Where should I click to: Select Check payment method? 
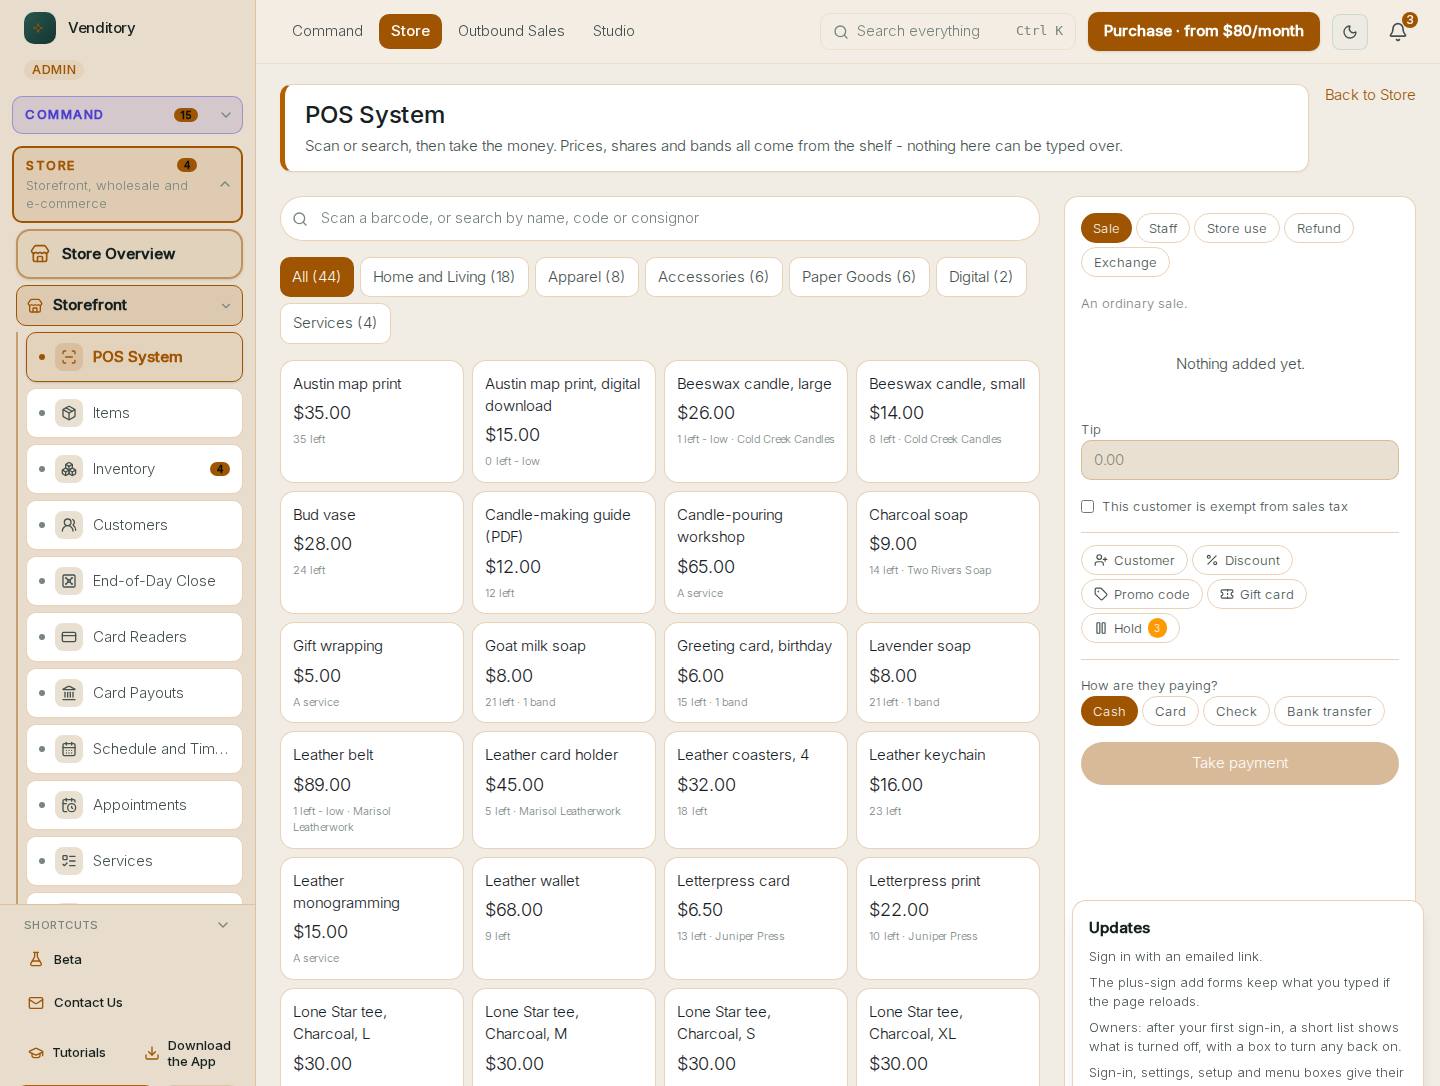pyautogui.click(x=1236, y=711)
